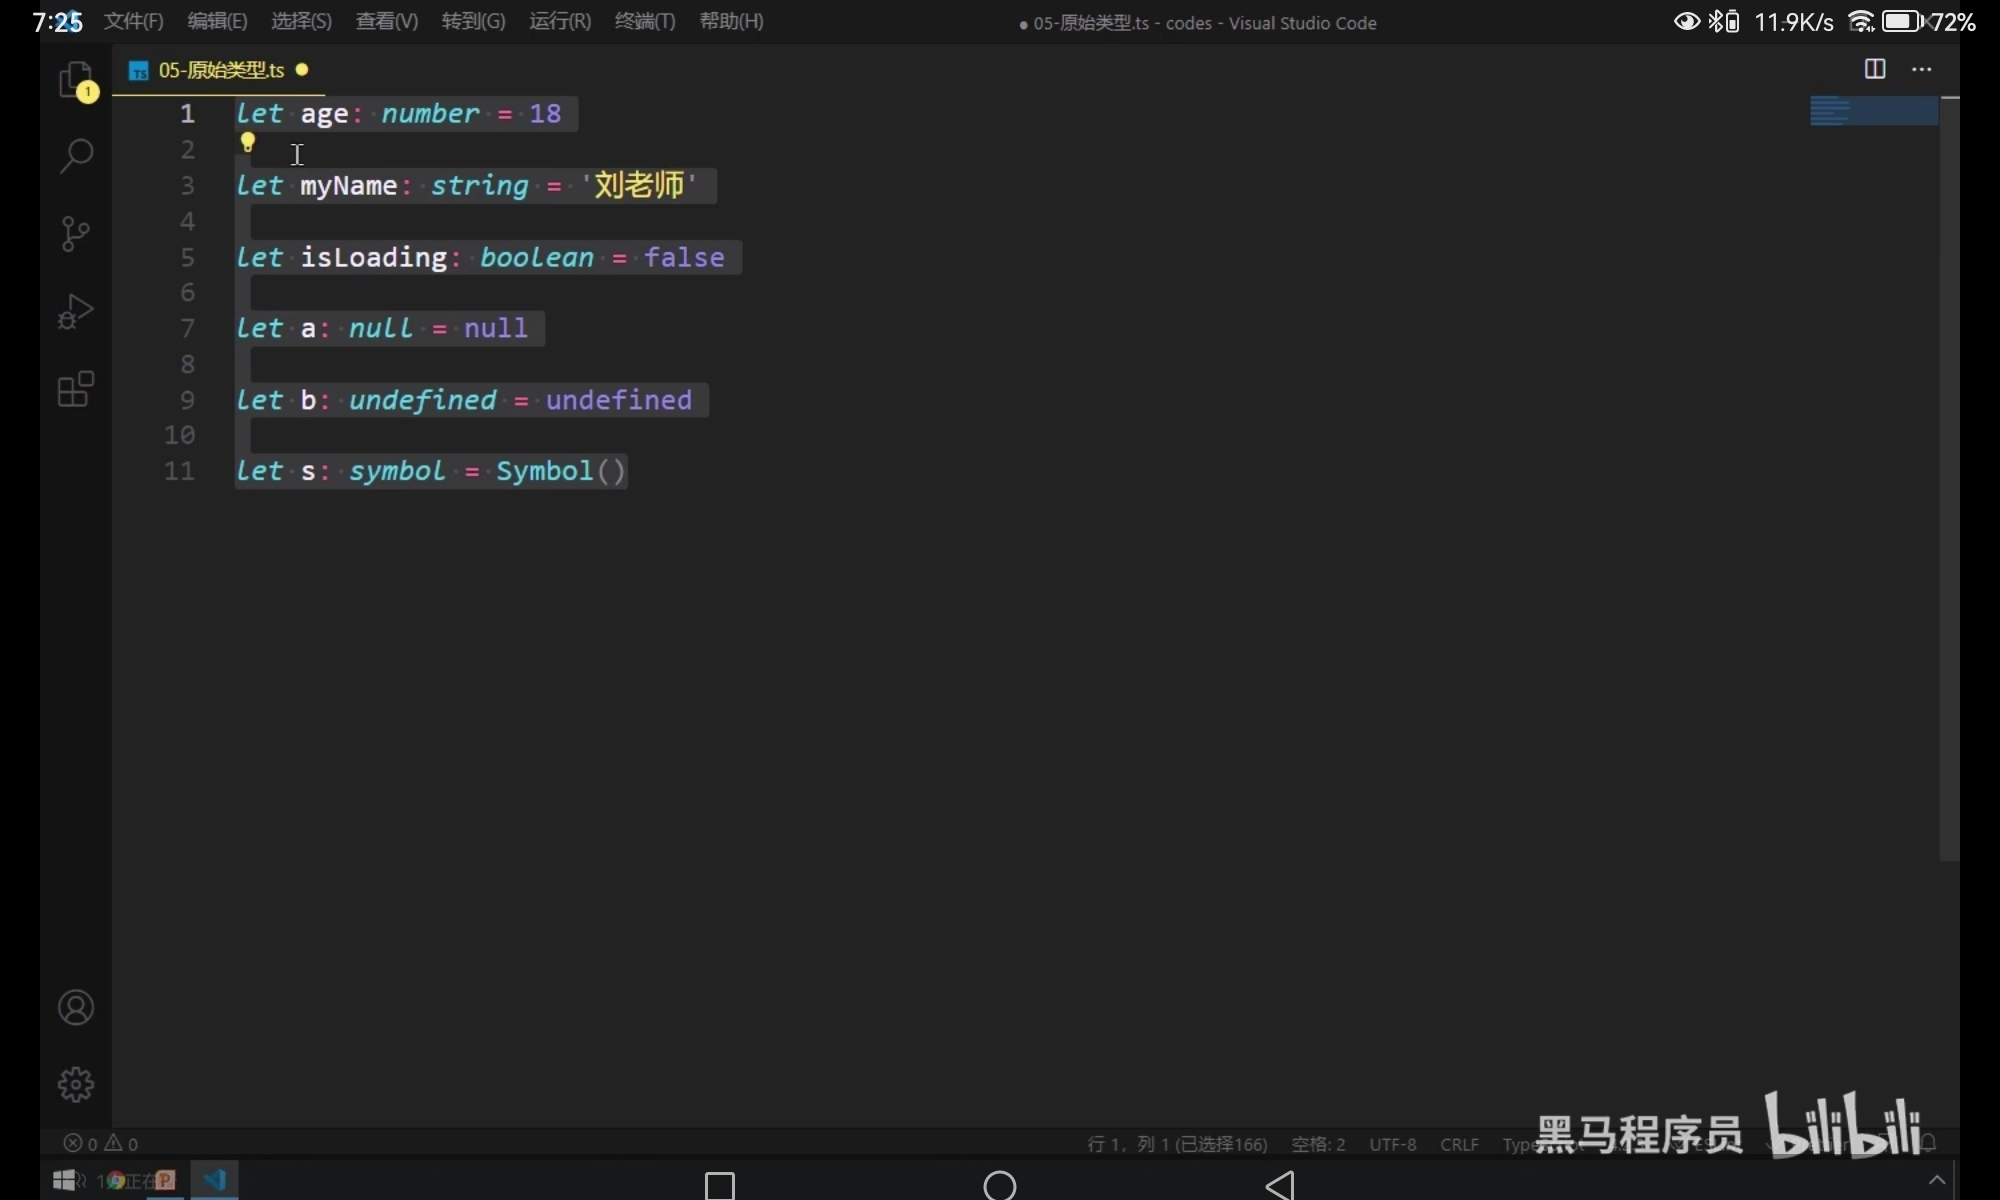Click the errors and warnings status indicator

[101, 1143]
